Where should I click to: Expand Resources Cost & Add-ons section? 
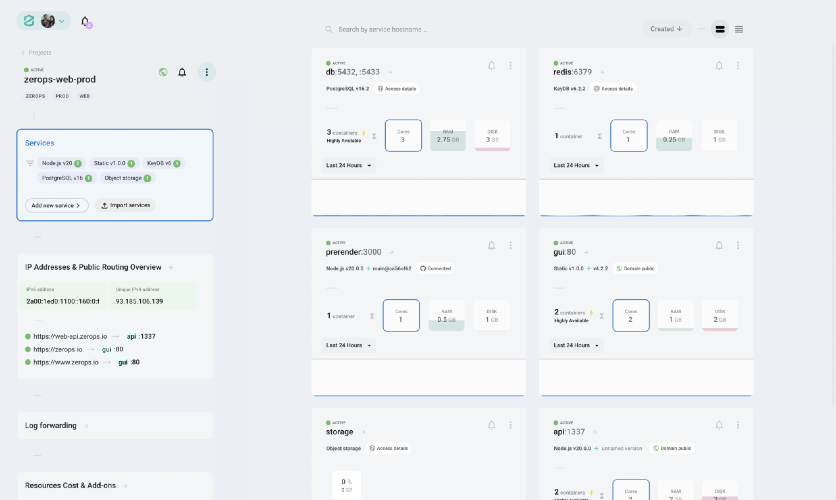pos(125,486)
